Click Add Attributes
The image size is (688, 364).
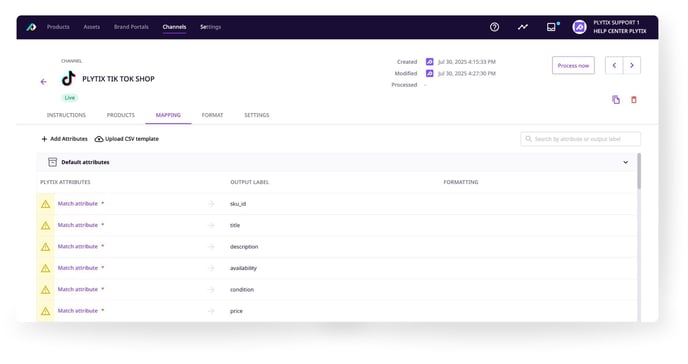[x=64, y=139]
